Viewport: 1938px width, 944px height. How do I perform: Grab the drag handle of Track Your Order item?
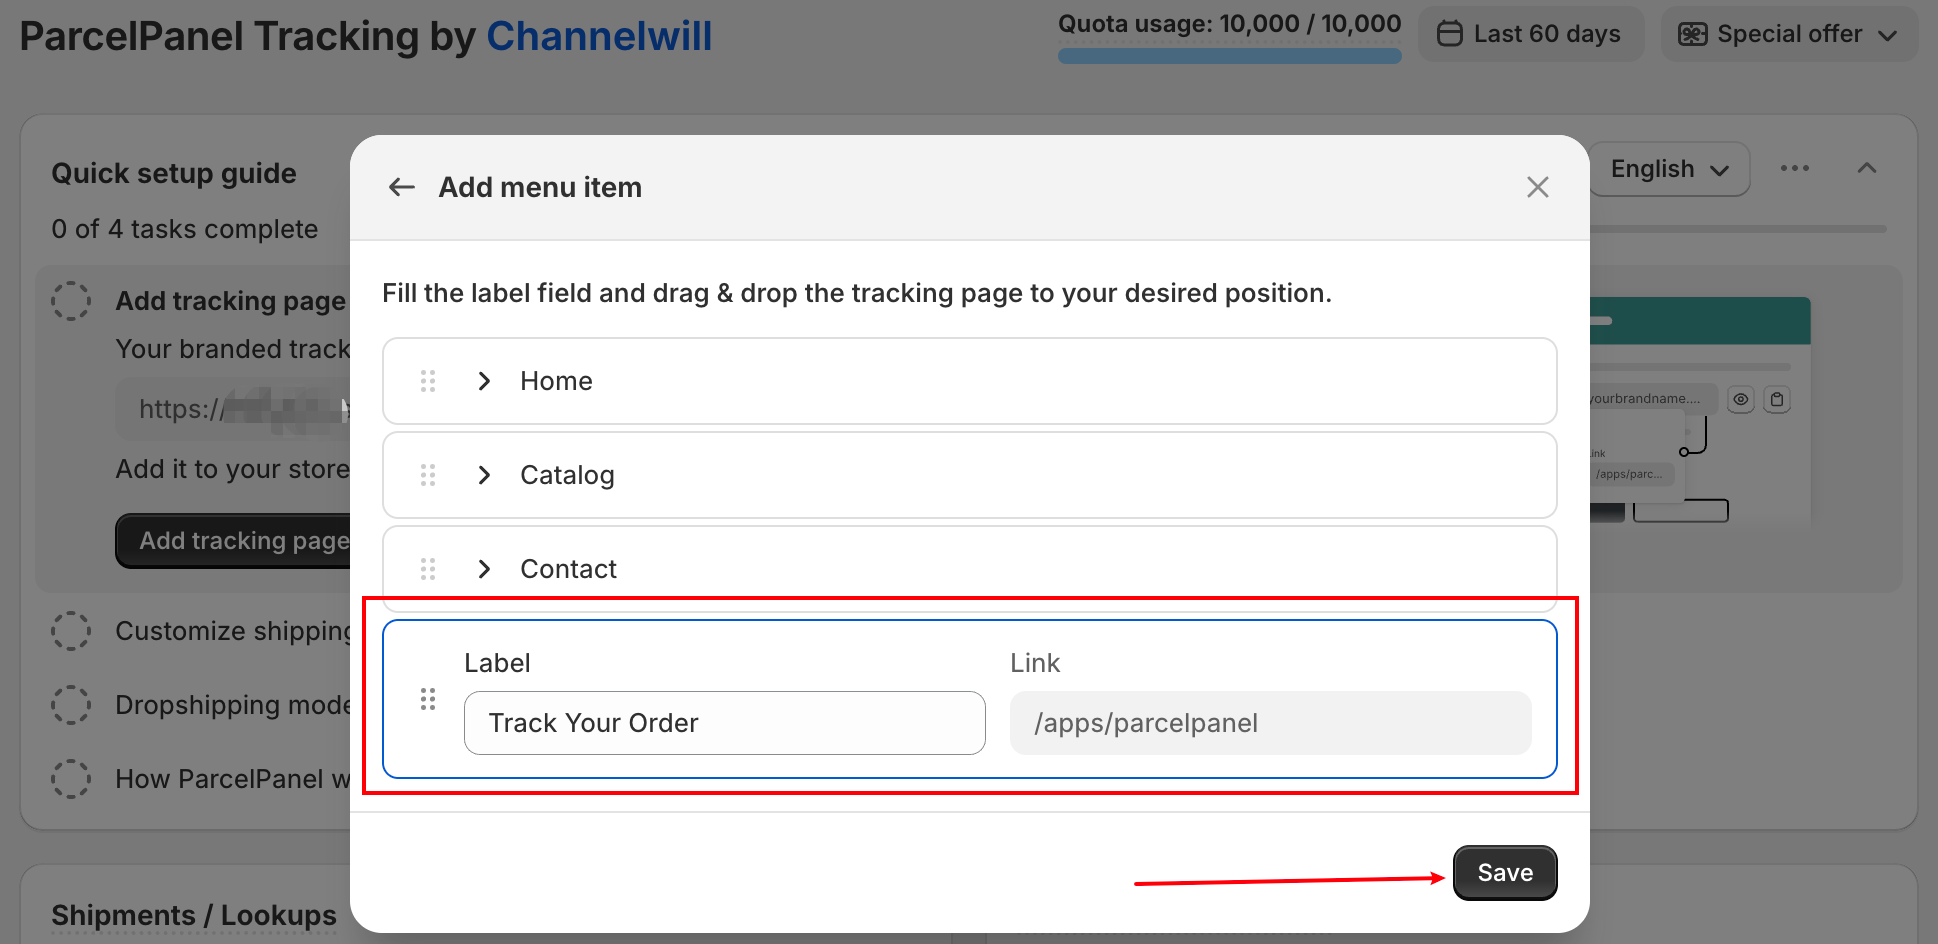pos(428,699)
